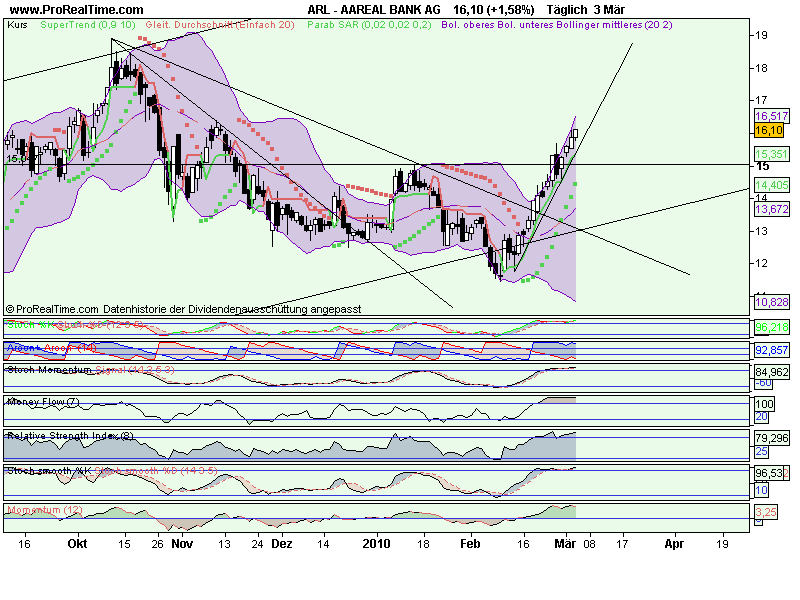
Task: Select the 12 price axis level
Action: (x=762, y=263)
